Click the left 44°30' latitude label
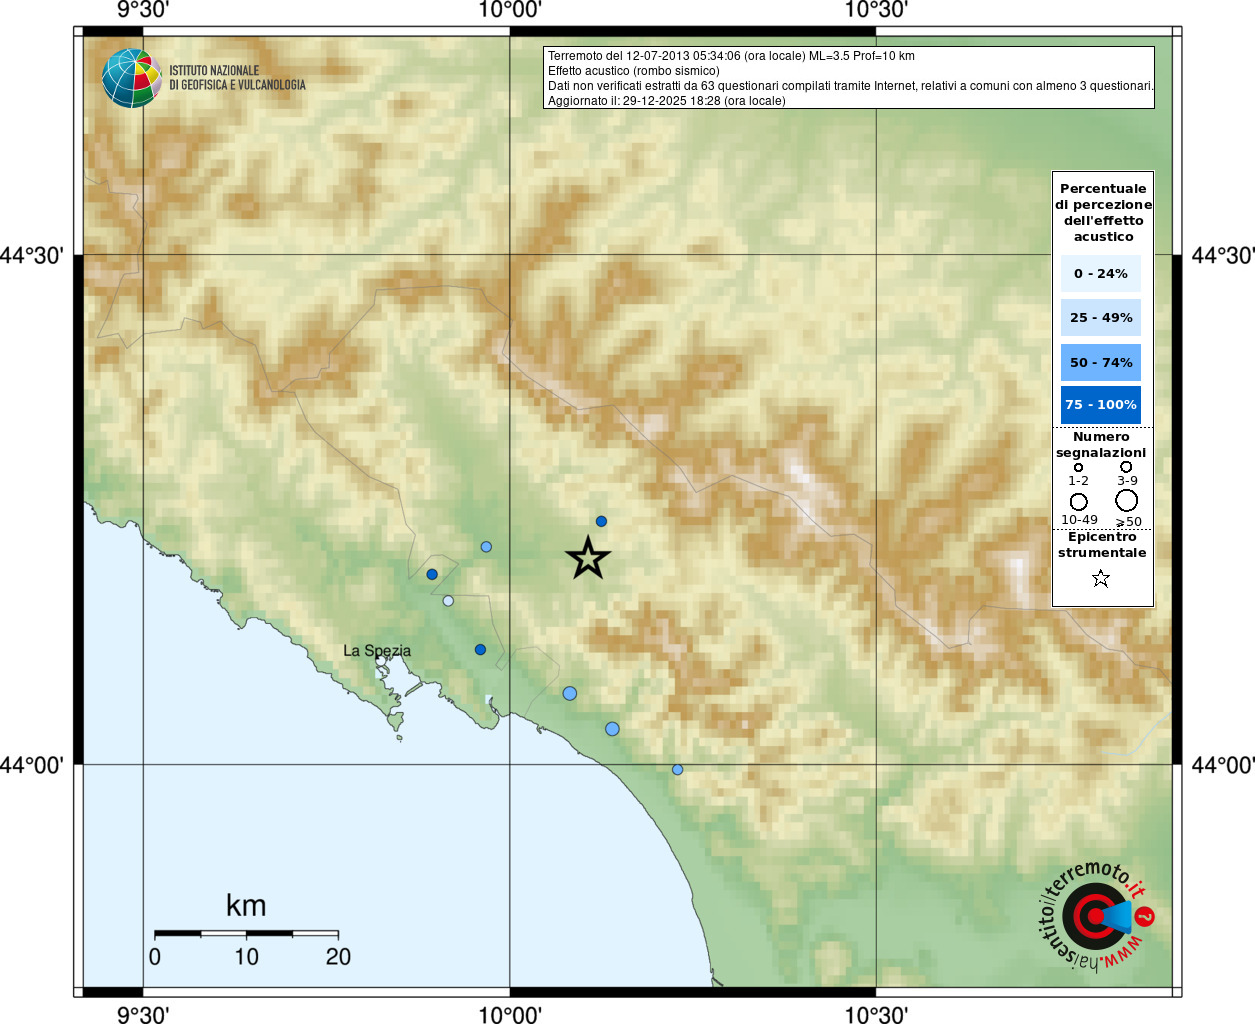The width and height of the screenshot is (1255, 1024). click(x=32, y=255)
